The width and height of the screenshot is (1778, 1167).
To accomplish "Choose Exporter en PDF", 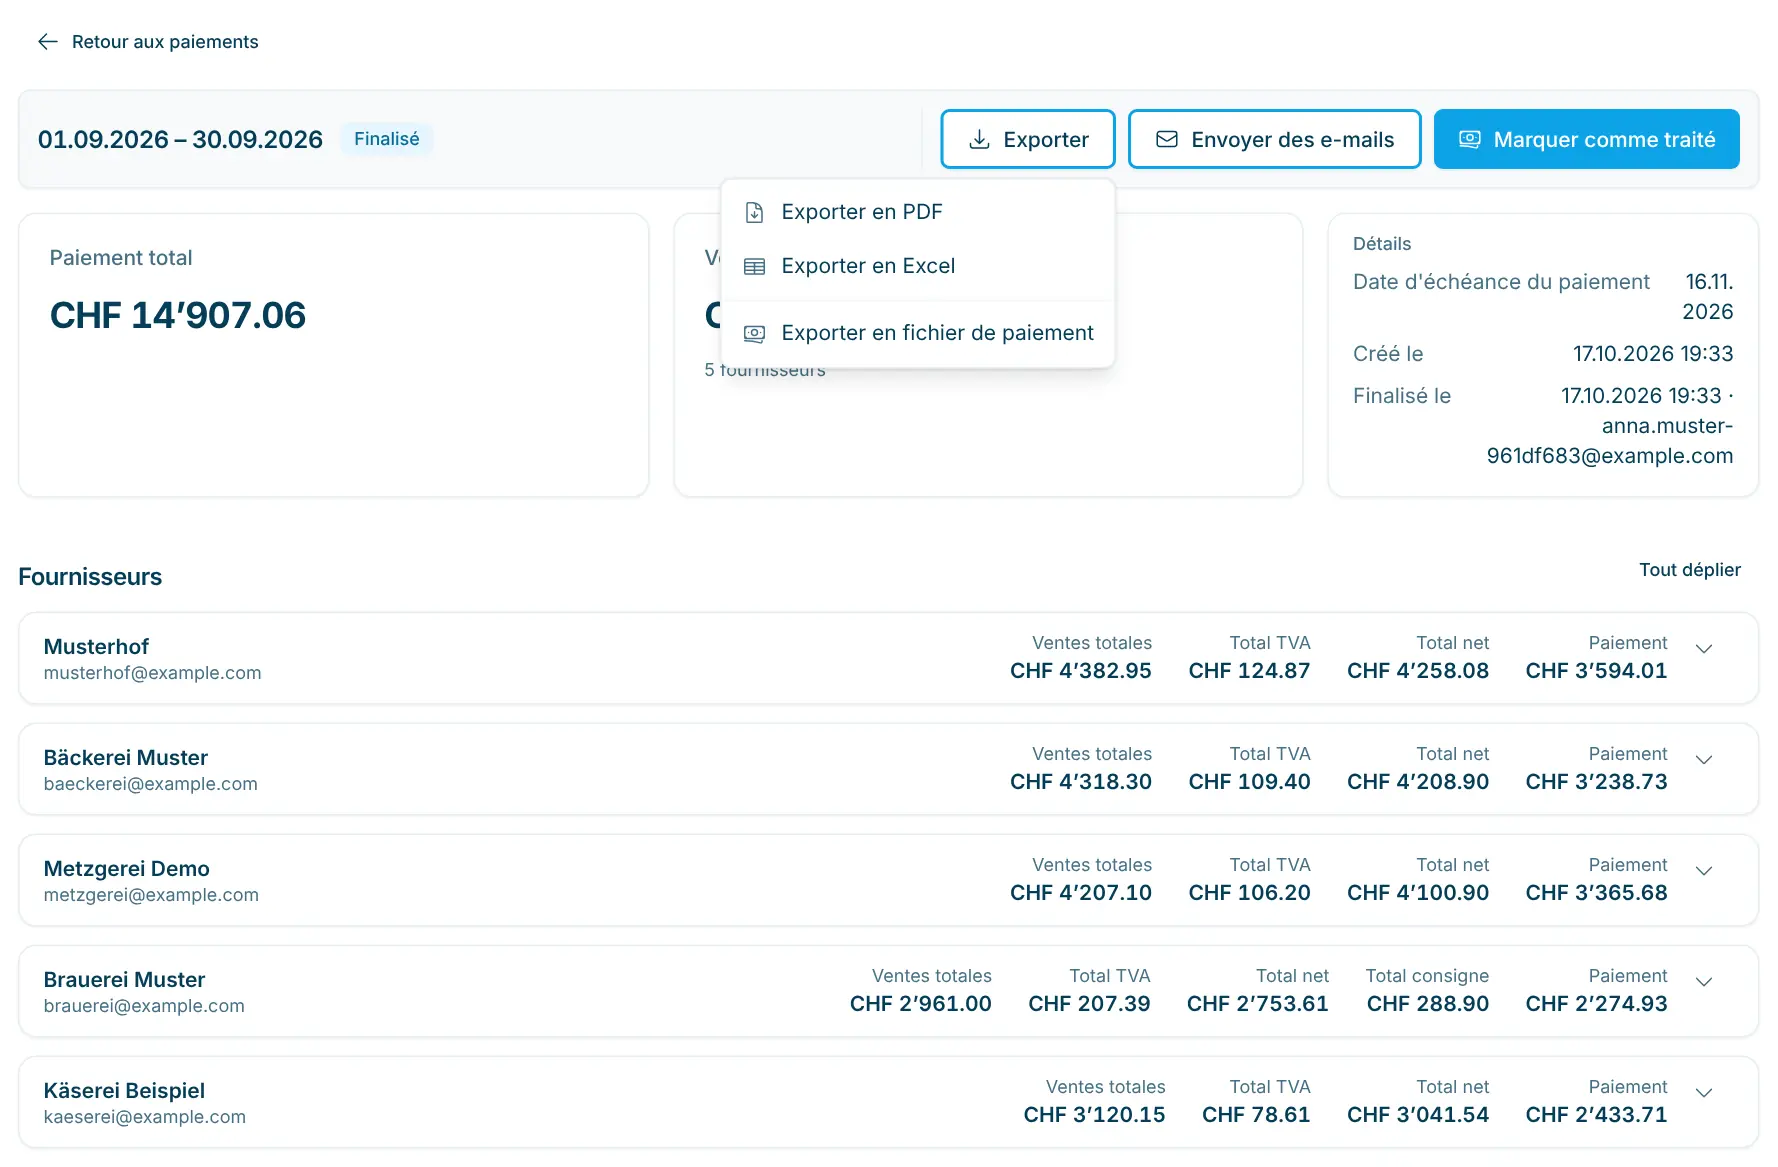I will click(917, 212).
